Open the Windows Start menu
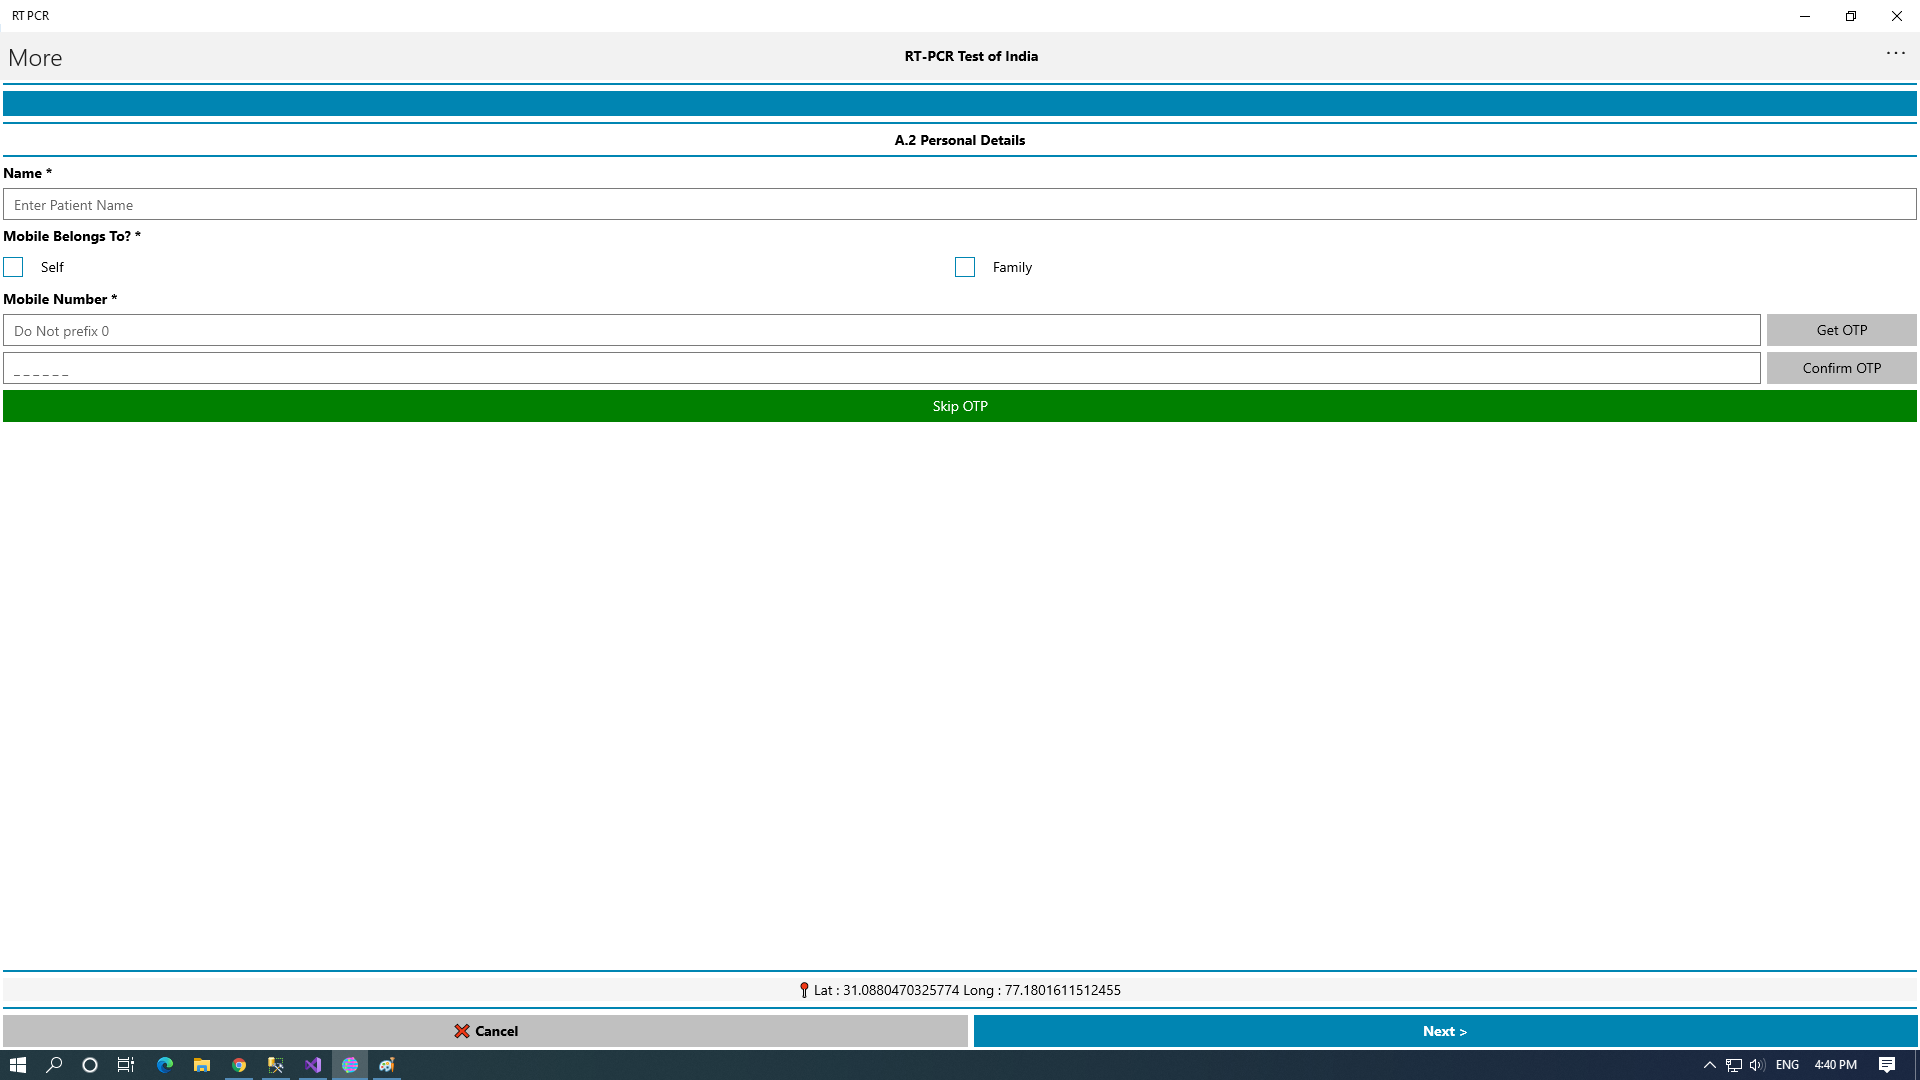Viewport: 1920px width, 1080px height. click(x=18, y=1065)
